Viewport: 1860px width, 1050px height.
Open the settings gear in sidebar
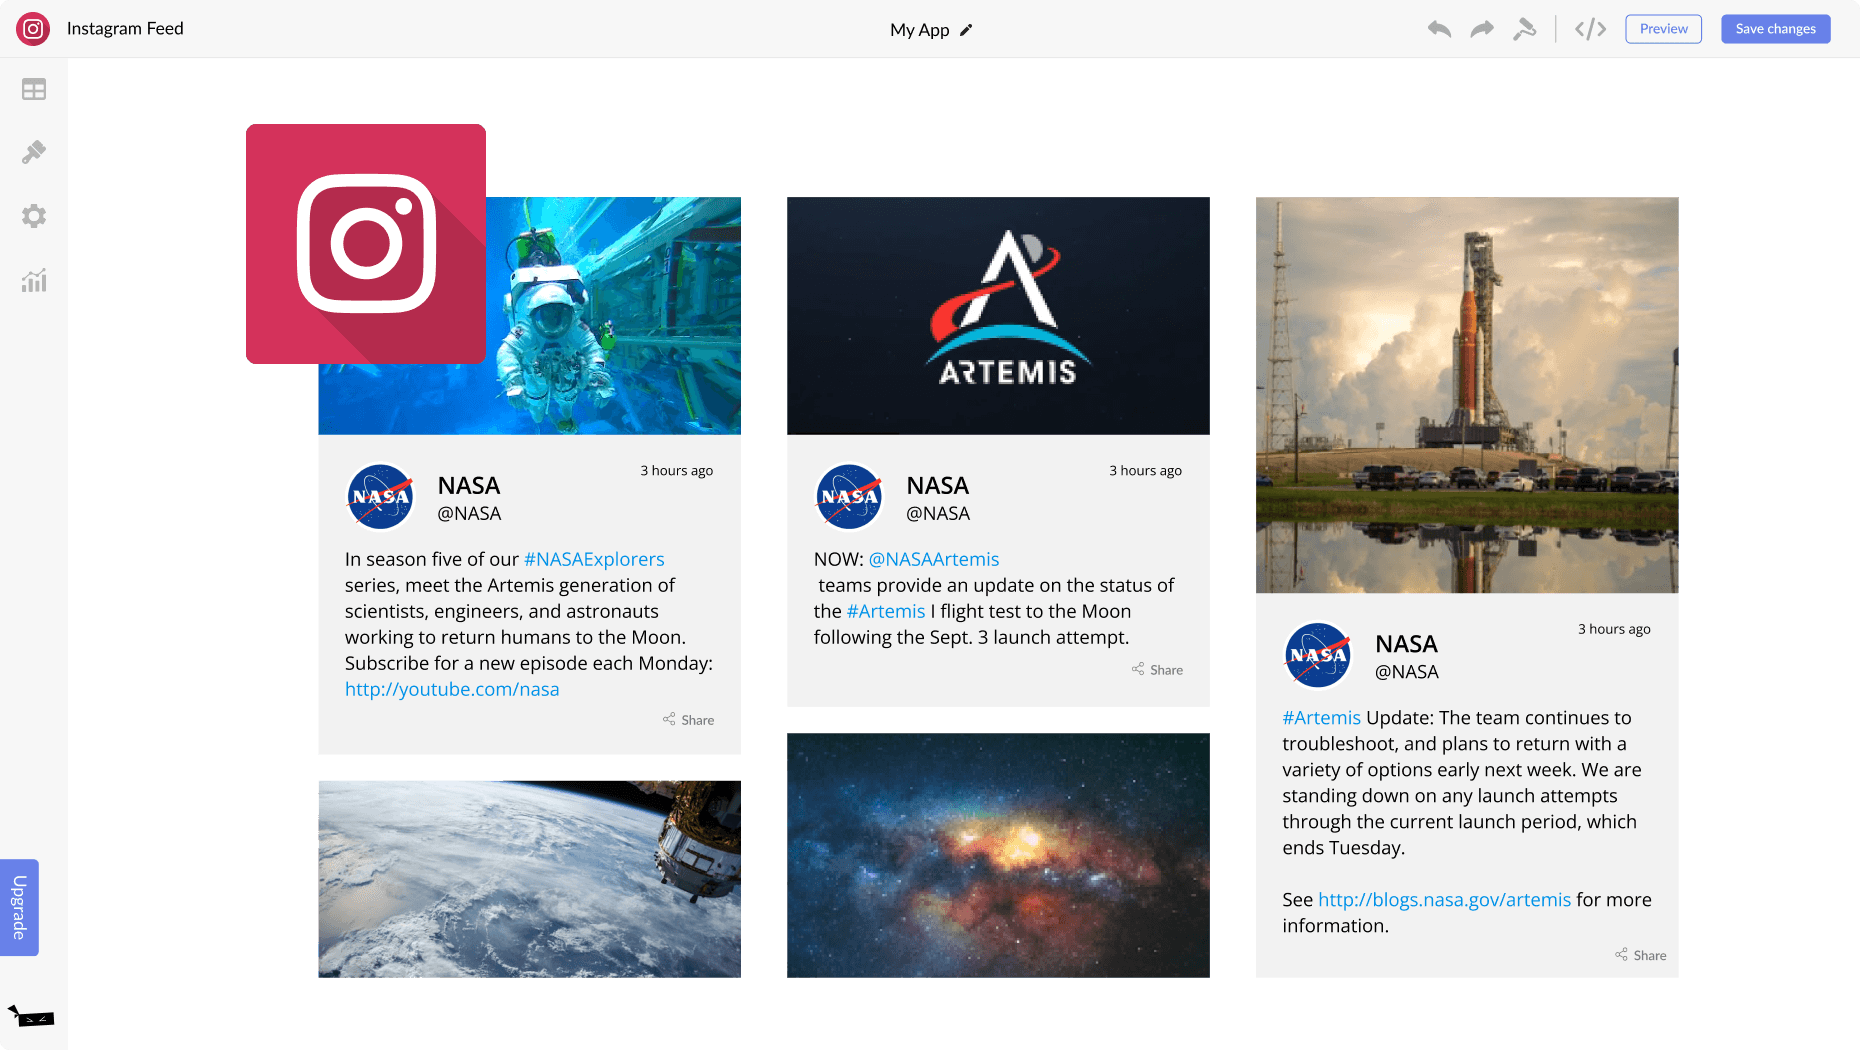pyautogui.click(x=34, y=216)
